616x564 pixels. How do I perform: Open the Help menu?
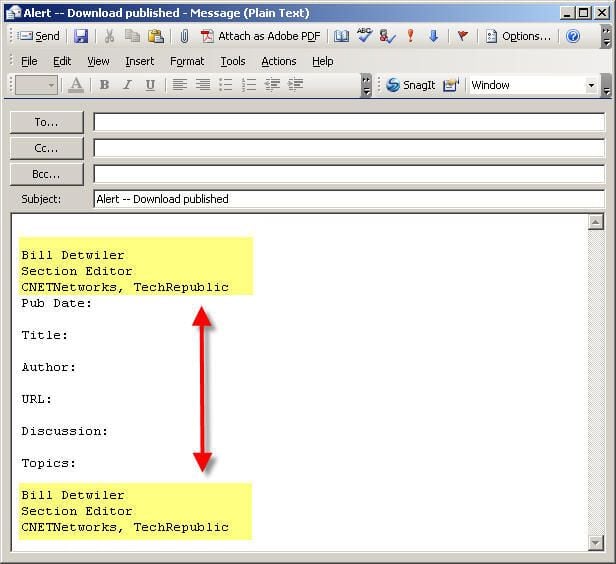pyautogui.click(x=323, y=61)
